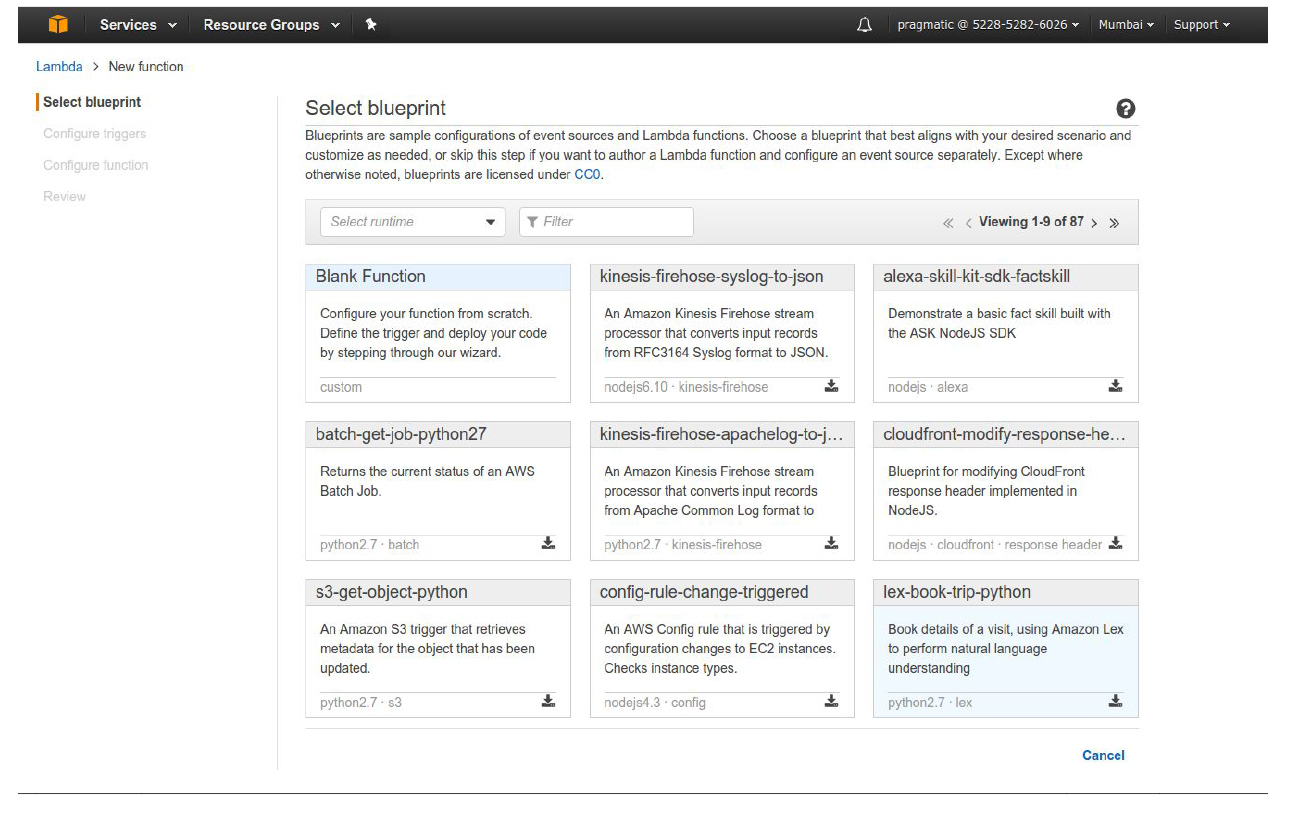Screen dimensions: 1290x822
Task: Download the s3-get-object-python blueprint
Action: coord(548,702)
